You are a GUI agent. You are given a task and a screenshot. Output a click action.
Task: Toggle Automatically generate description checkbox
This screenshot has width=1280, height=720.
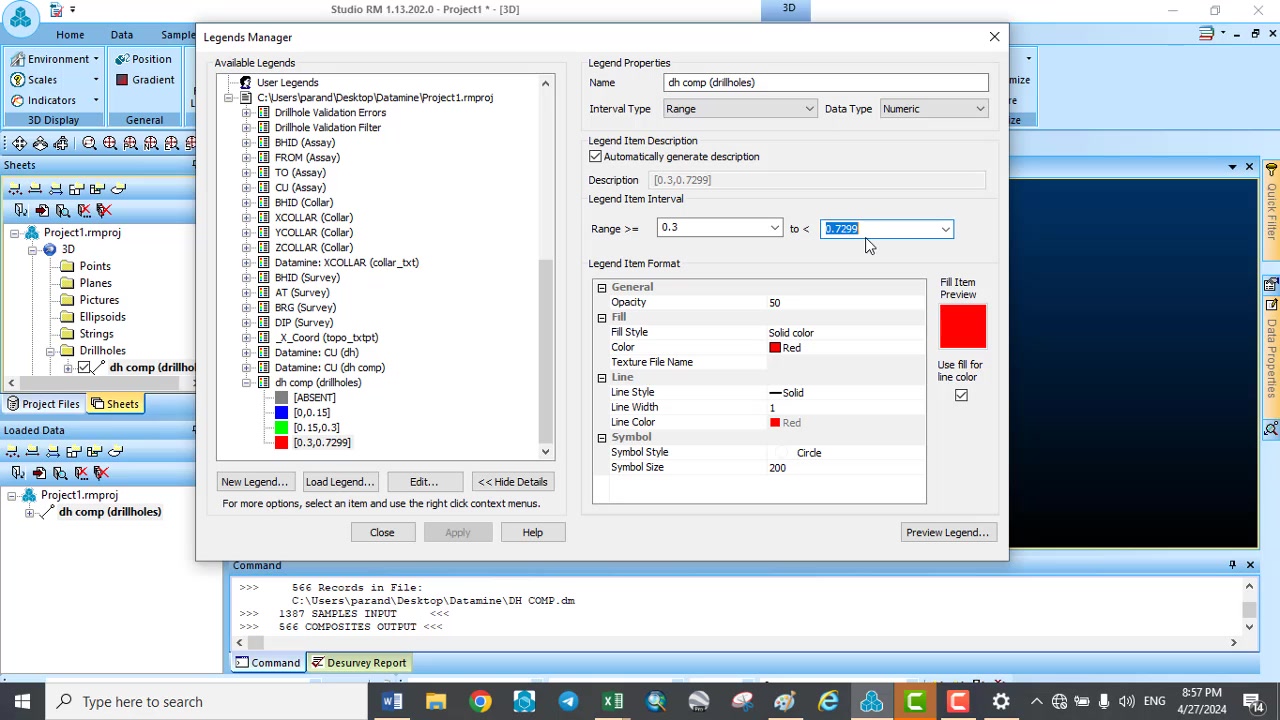click(595, 157)
